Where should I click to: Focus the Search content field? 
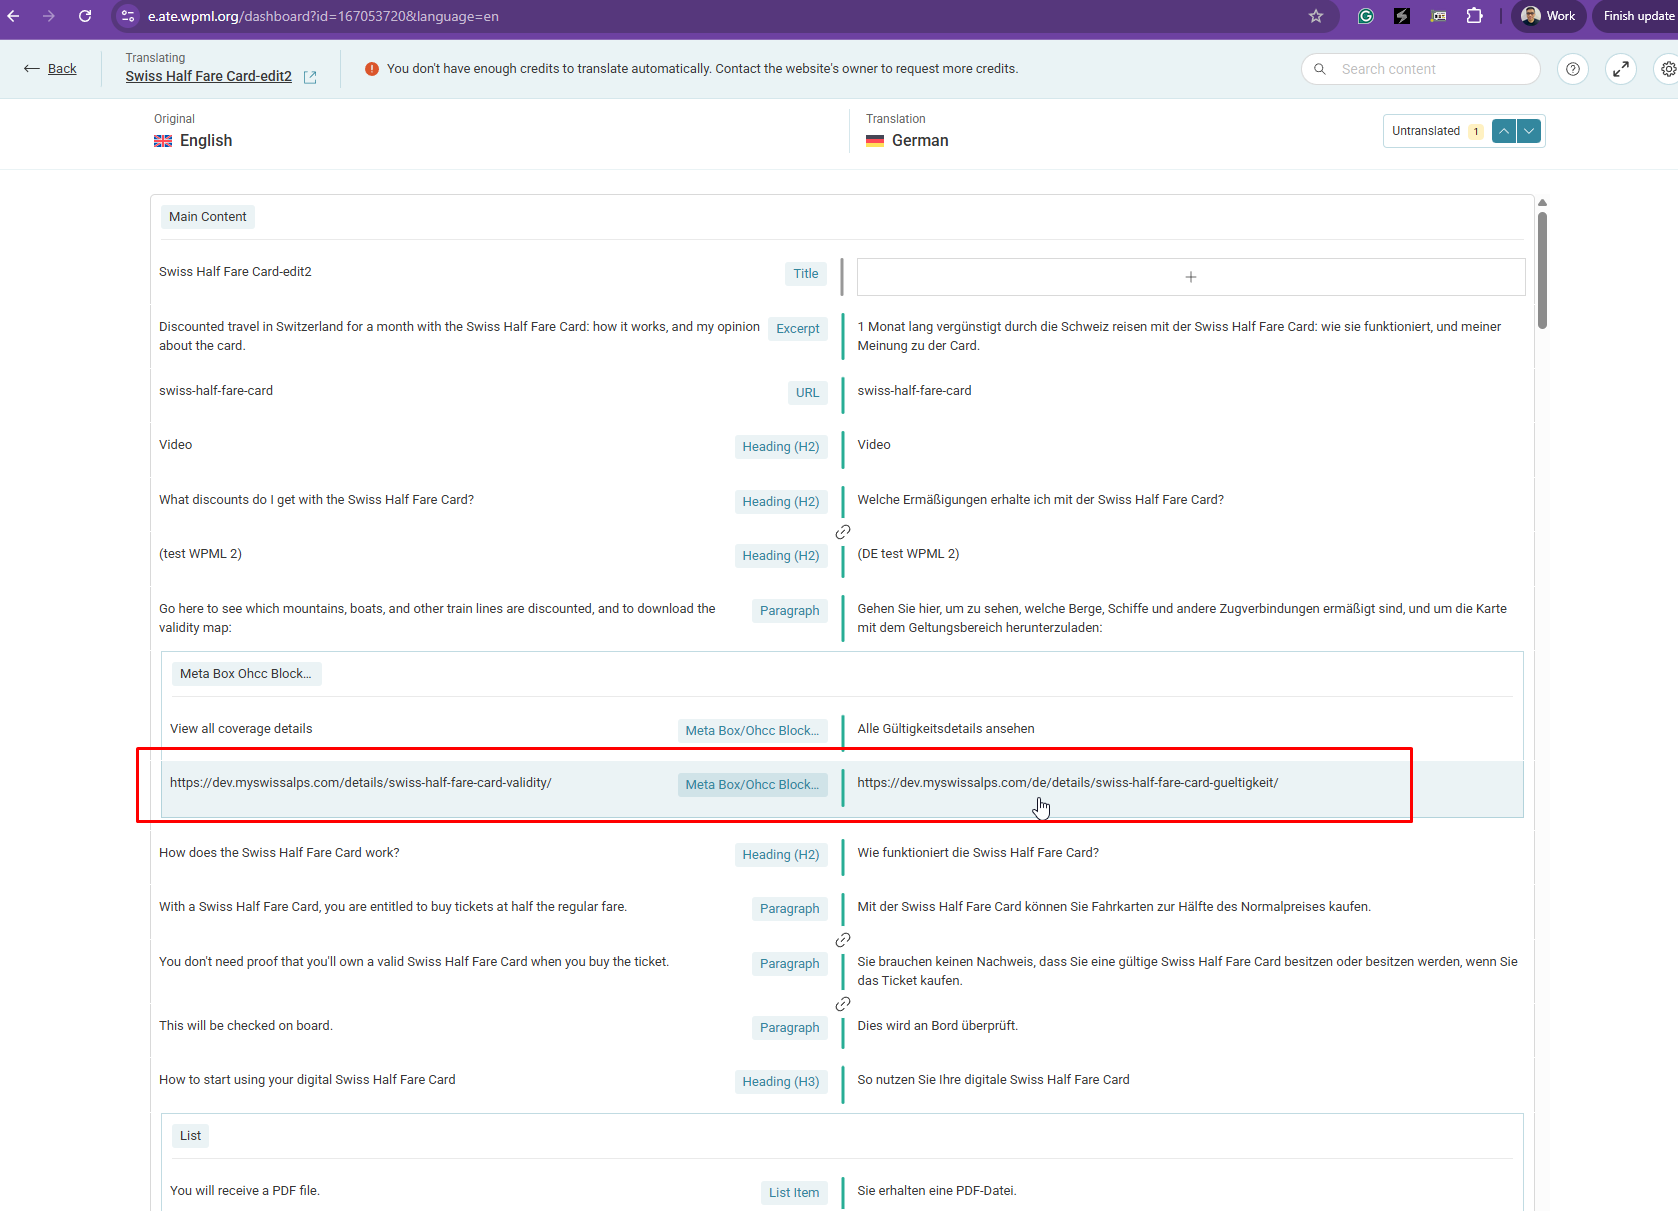click(x=1421, y=69)
